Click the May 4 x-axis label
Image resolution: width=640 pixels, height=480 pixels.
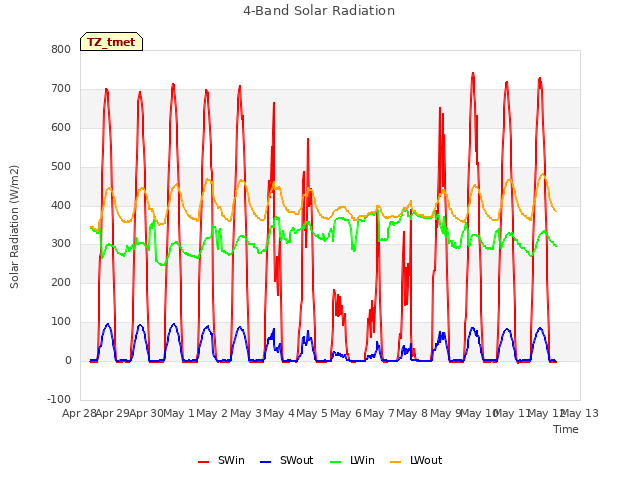tap(279, 413)
